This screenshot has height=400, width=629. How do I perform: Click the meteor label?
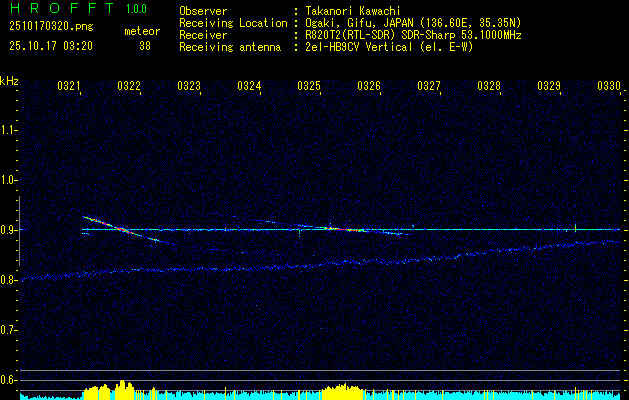(142, 31)
